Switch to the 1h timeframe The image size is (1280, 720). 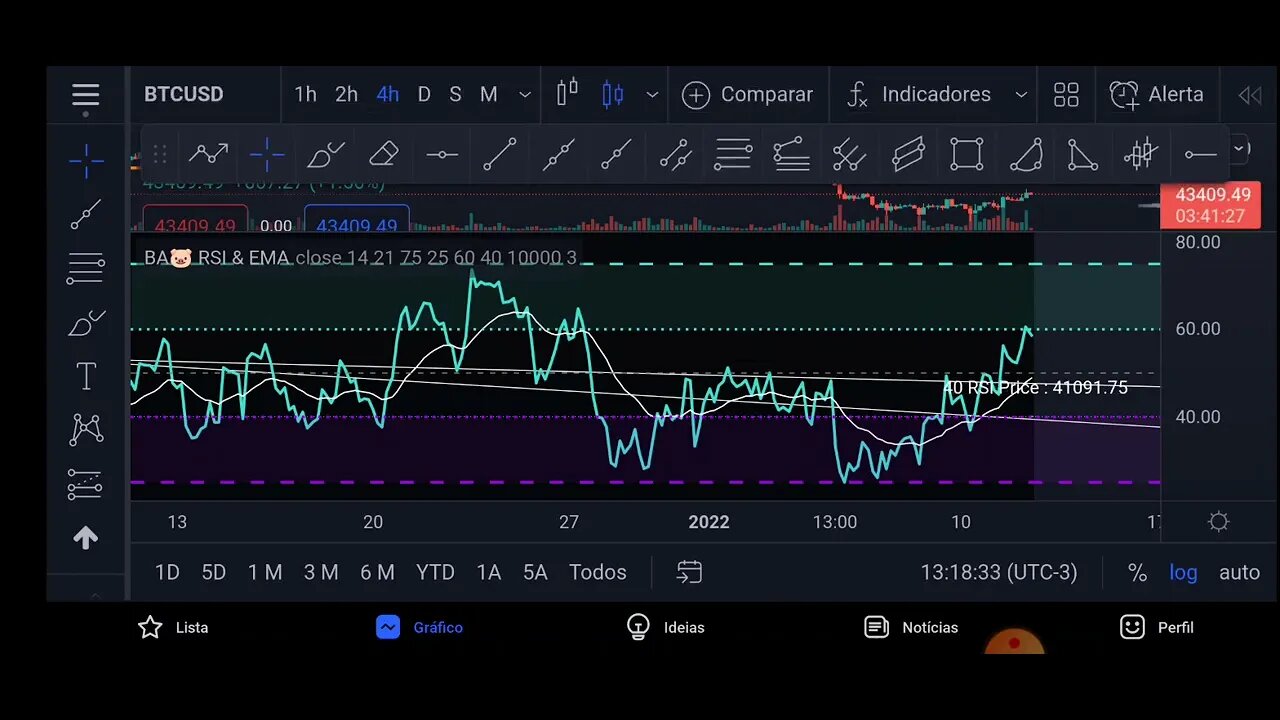[305, 95]
